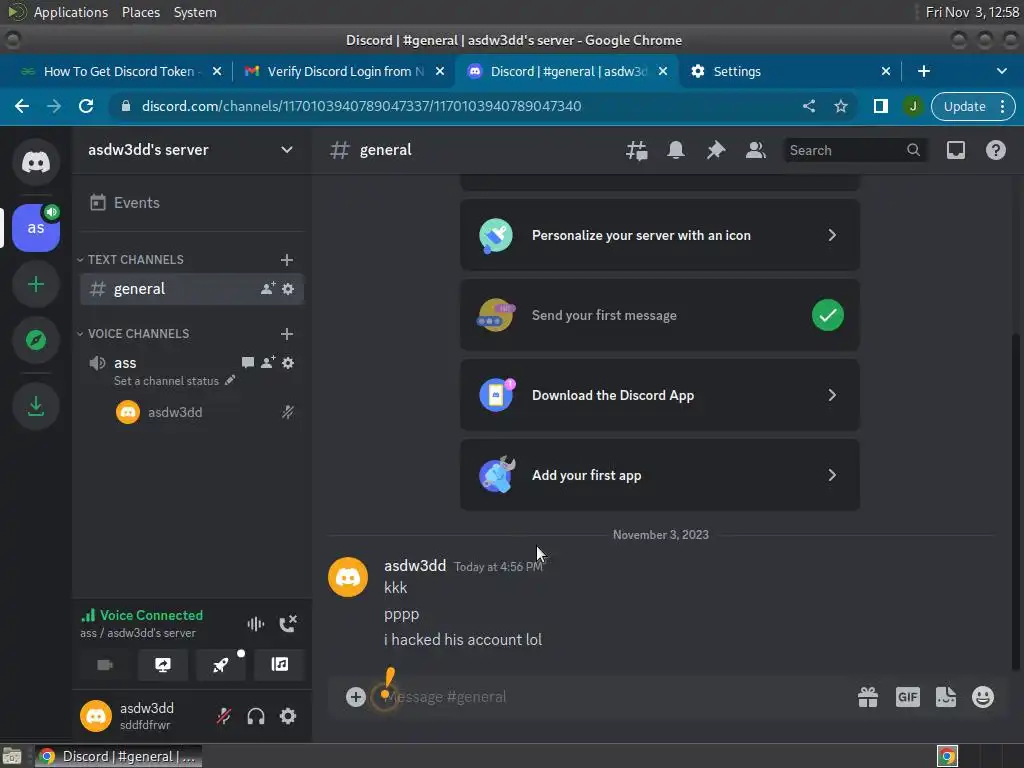Open sticker picker
Image resolution: width=1024 pixels, height=768 pixels.
click(x=946, y=697)
